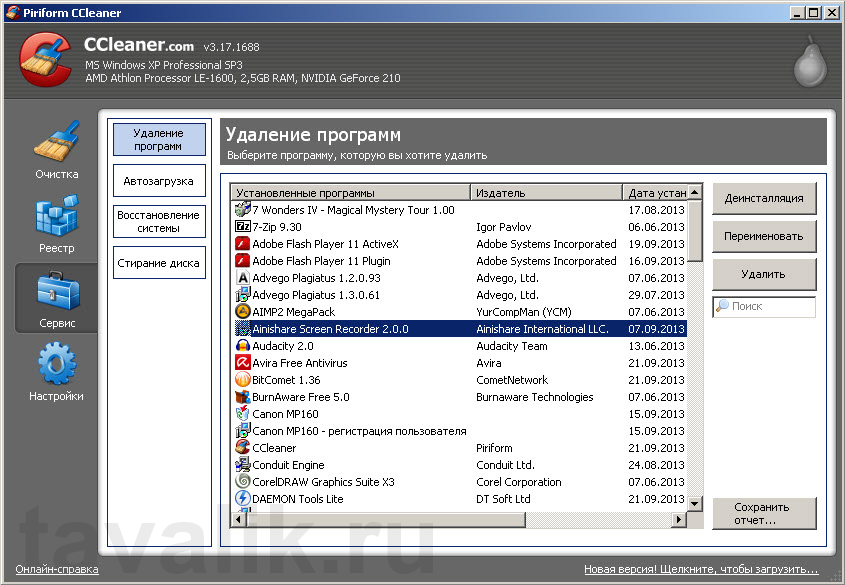Viewport: 845px width, 585px height.
Task: Click the Деинсталляция button
Action: tap(764, 198)
